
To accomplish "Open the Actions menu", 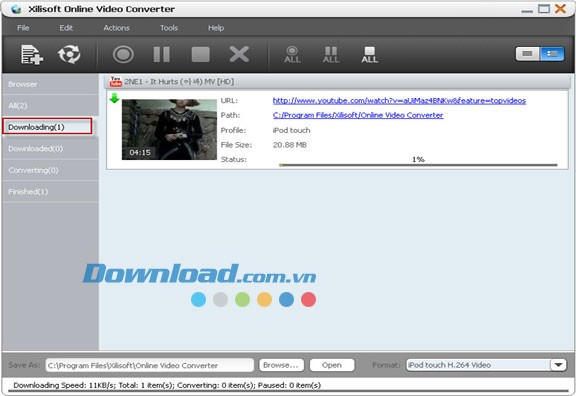I will point(116,28).
